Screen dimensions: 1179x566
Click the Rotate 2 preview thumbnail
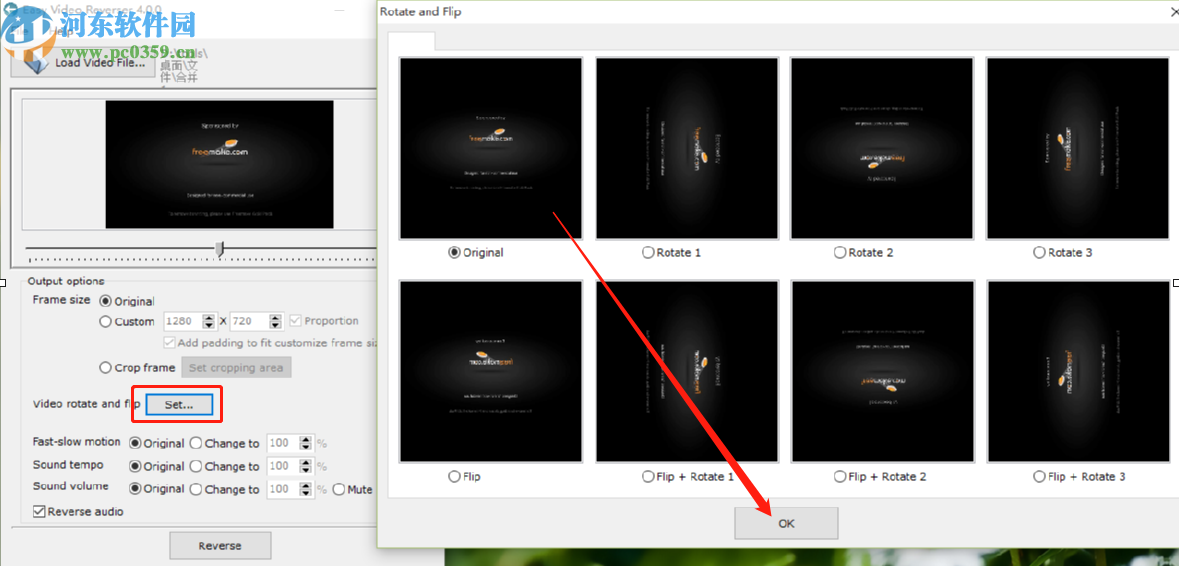[882, 149]
